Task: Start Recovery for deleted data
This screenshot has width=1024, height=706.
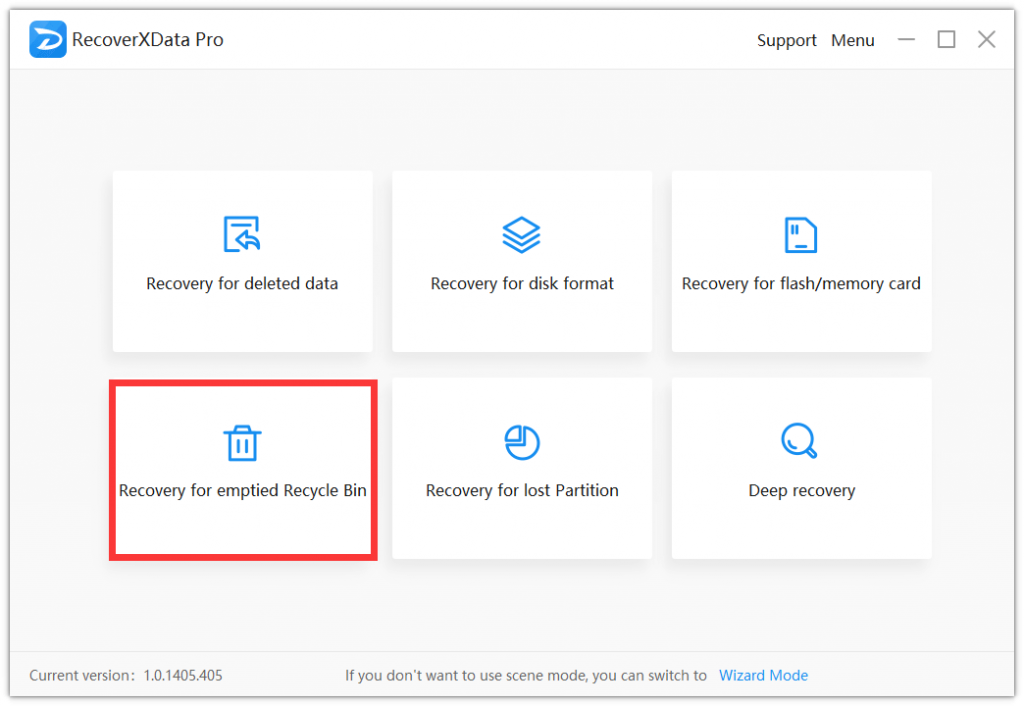Action: point(242,261)
